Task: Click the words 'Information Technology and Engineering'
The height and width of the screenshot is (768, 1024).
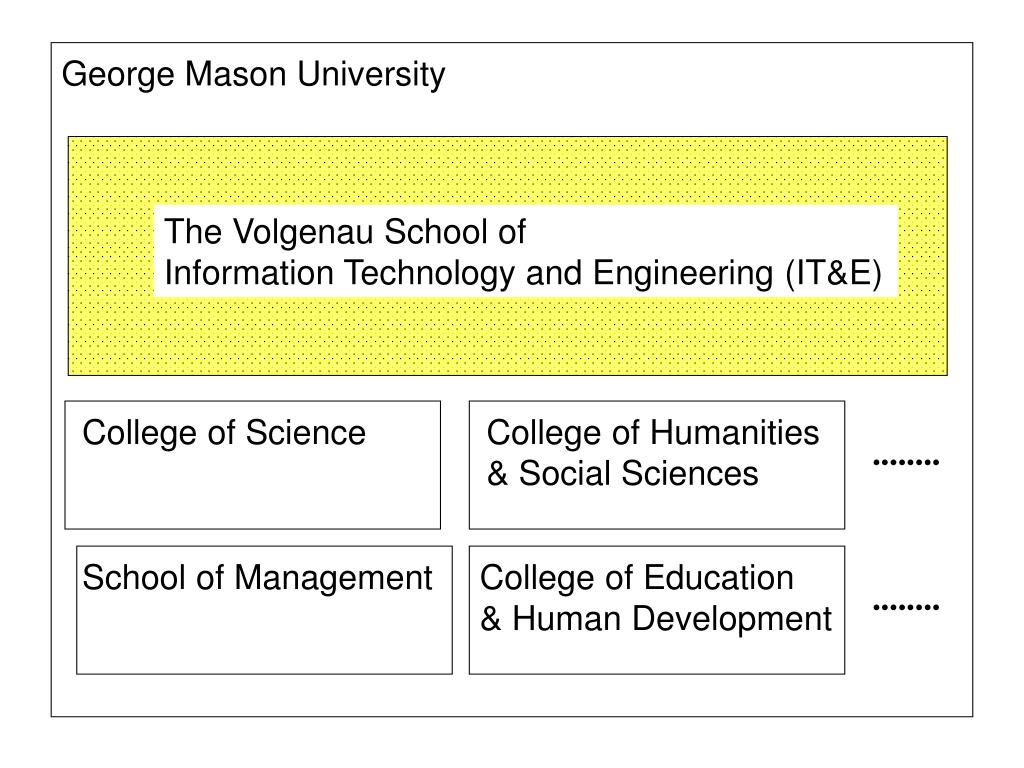Action: [469, 273]
